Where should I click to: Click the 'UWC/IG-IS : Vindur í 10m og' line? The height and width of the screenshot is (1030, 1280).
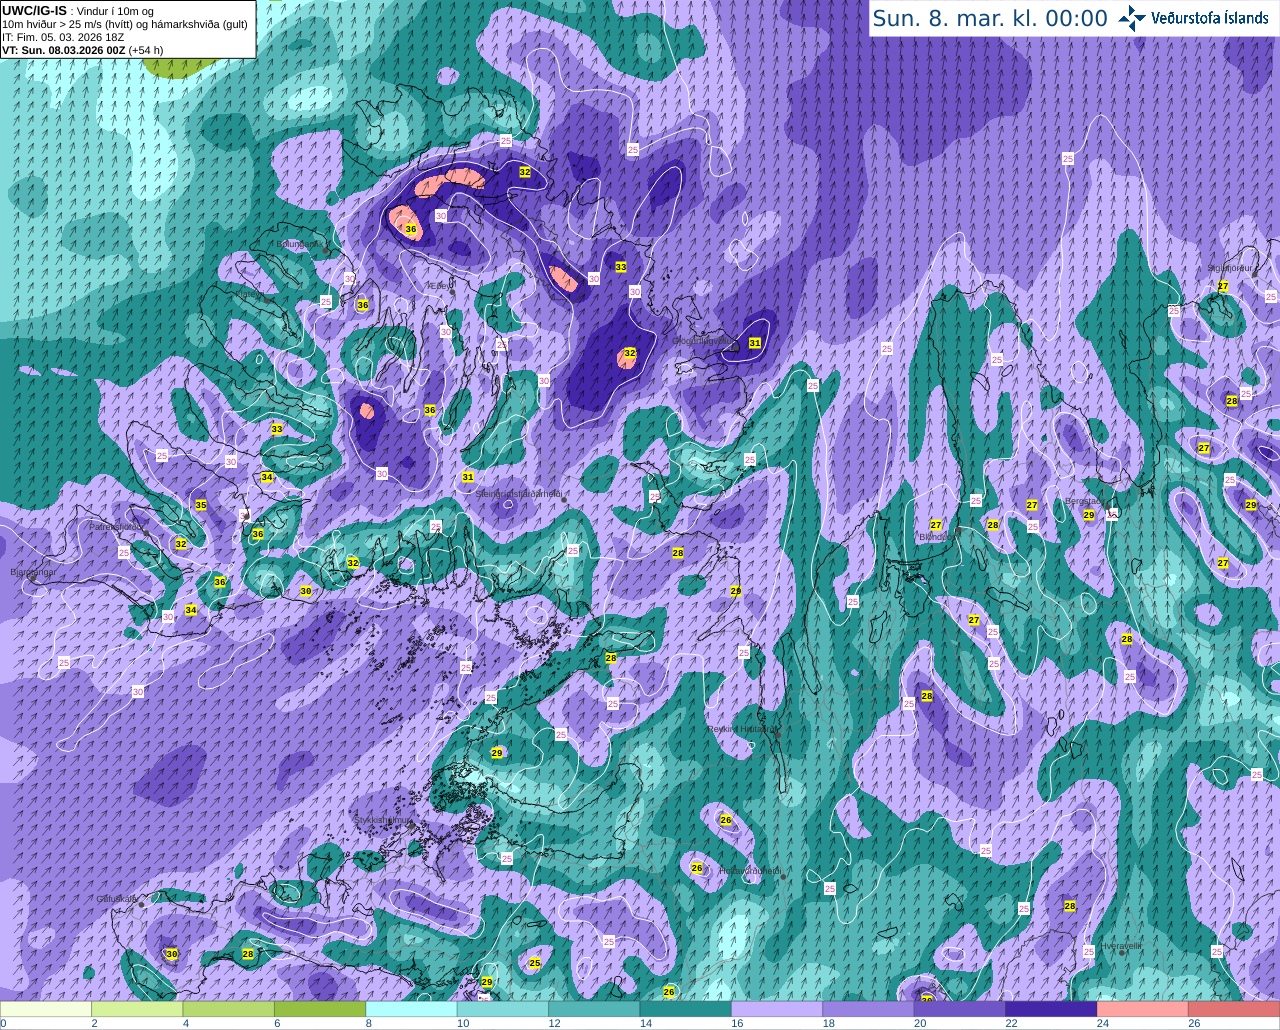(77, 10)
